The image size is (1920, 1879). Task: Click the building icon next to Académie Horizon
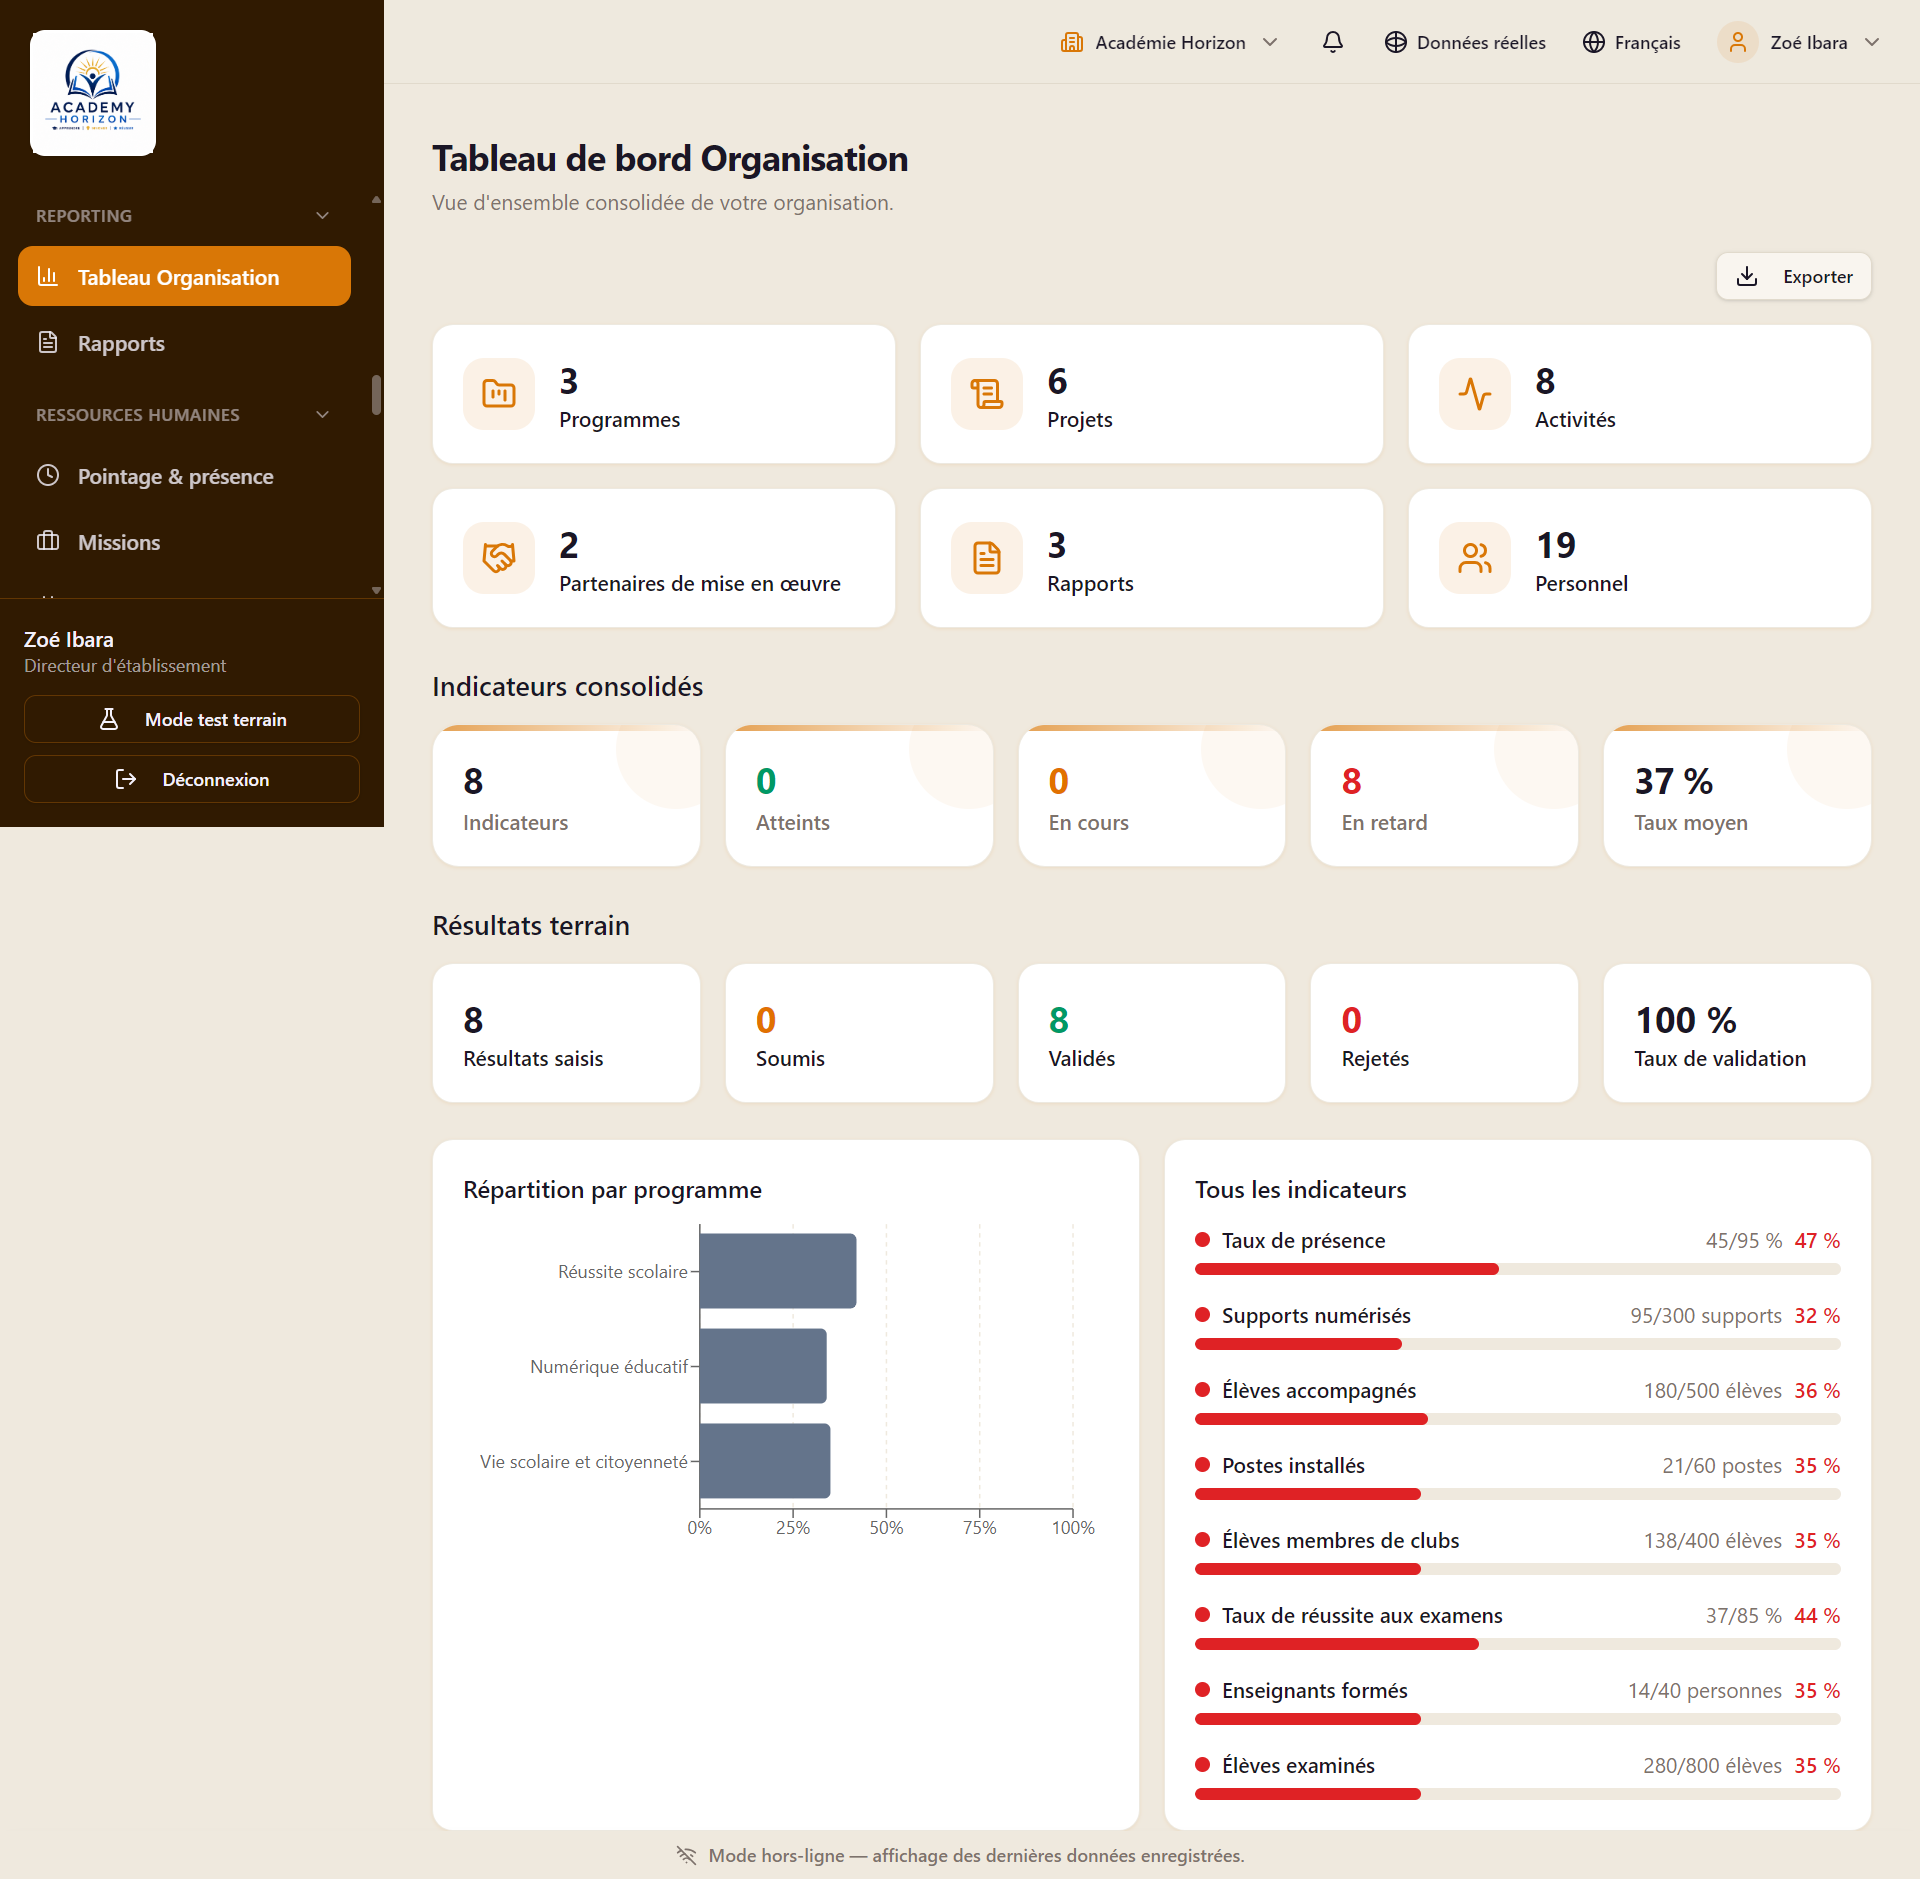(x=1072, y=42)
